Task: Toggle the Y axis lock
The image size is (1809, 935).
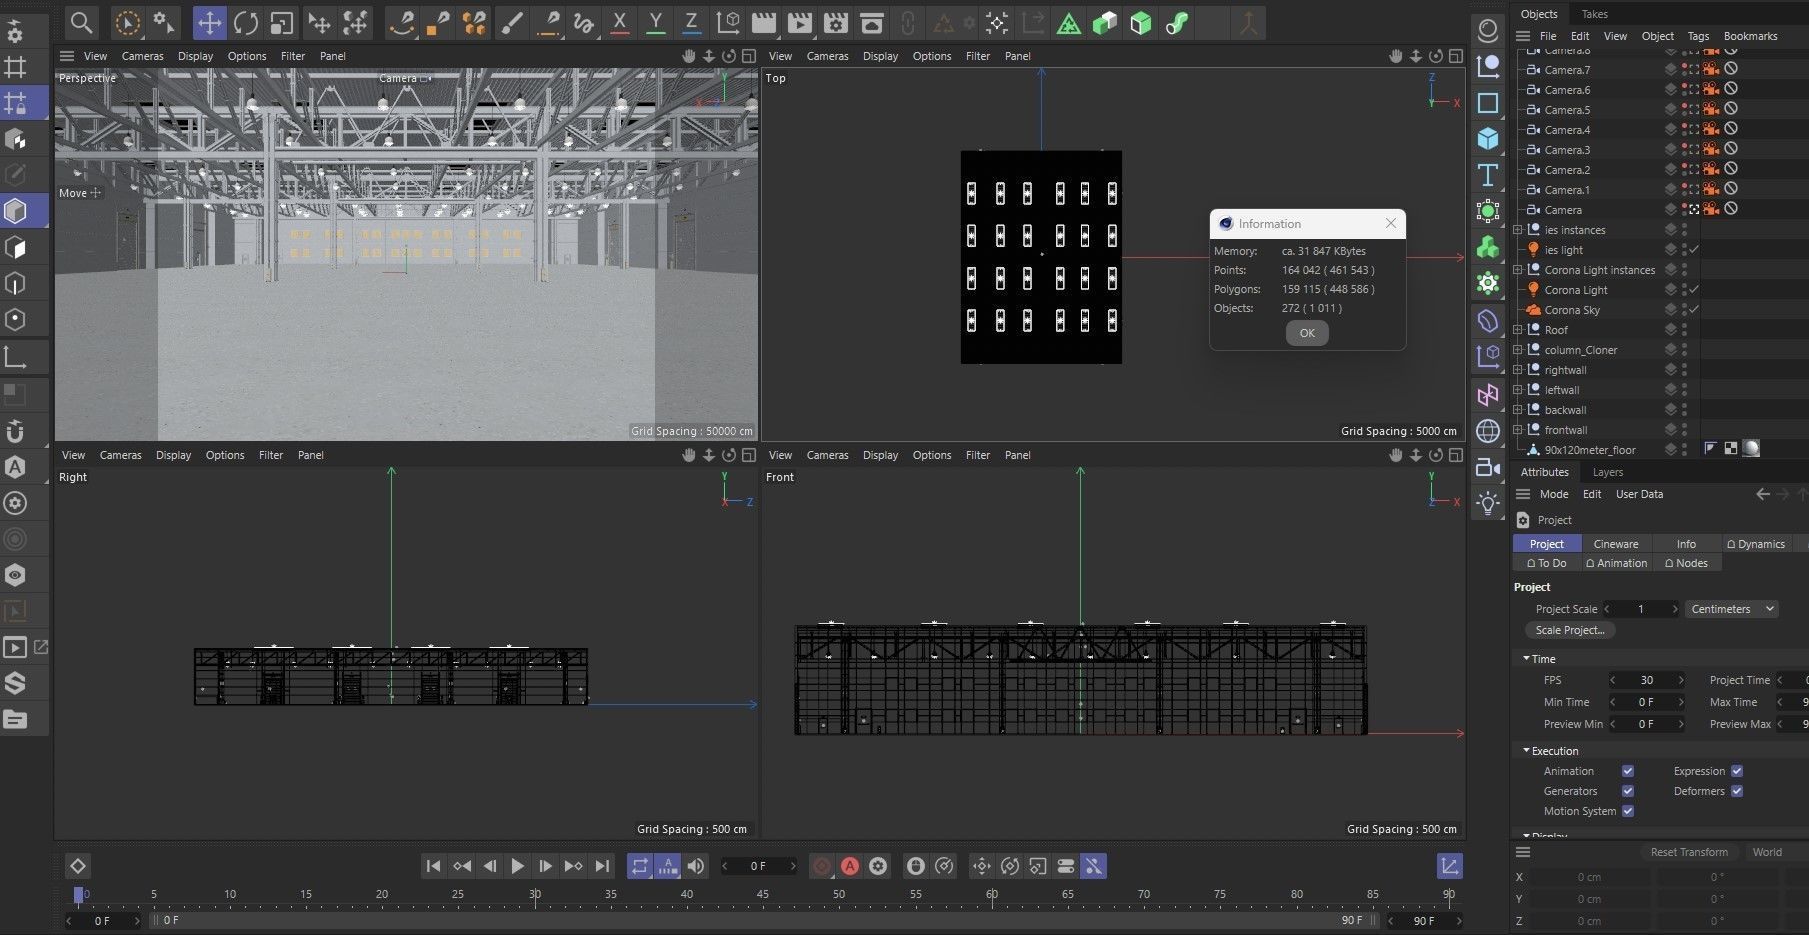Action: [x=656, y=22]
